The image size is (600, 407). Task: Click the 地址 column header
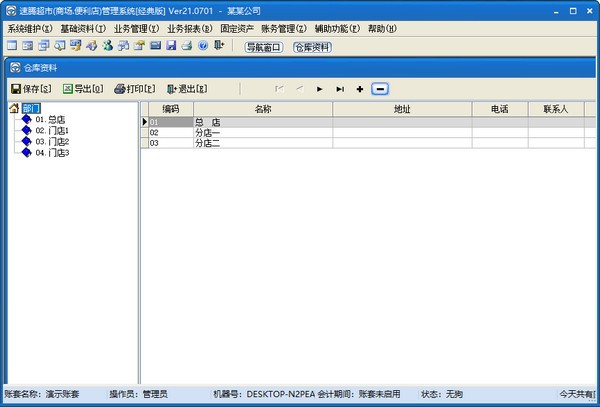[x=403, y=109]
